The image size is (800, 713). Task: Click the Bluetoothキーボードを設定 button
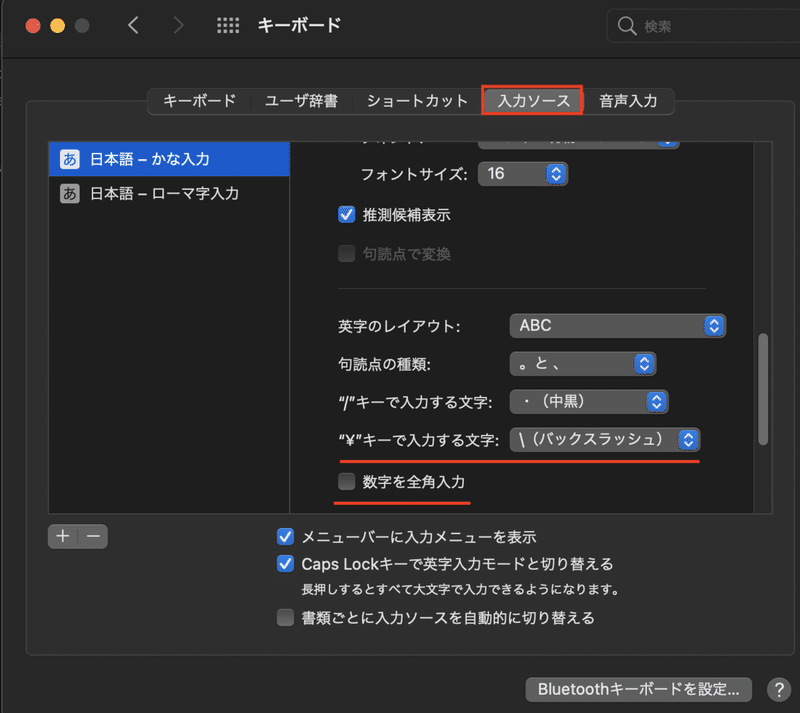(637, 689)
